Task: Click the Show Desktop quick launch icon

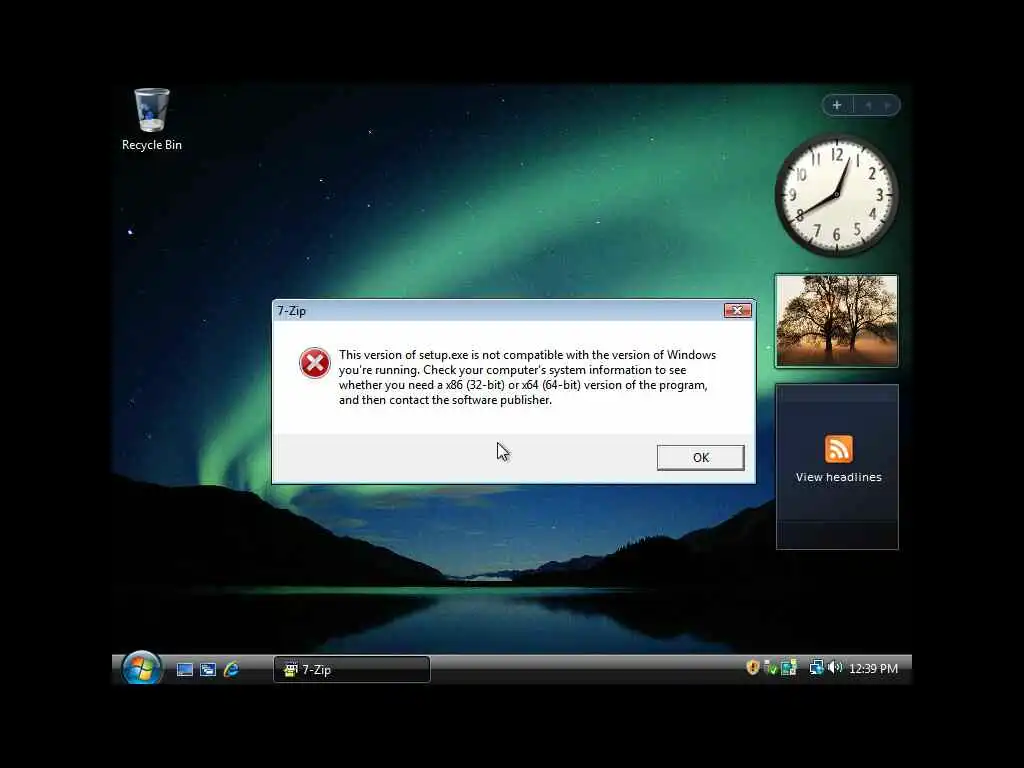Action: (185, 669)
